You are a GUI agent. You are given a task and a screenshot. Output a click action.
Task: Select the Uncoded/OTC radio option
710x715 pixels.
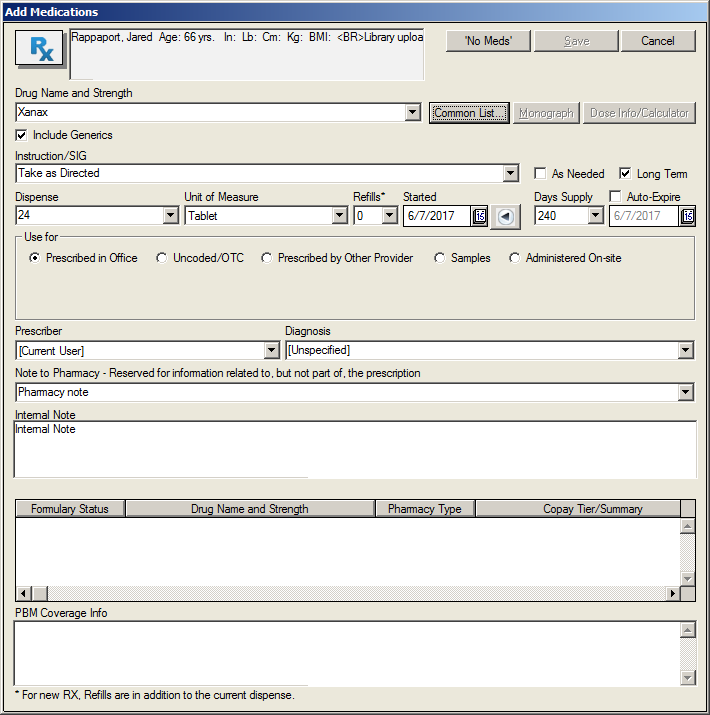click(162, 258)
